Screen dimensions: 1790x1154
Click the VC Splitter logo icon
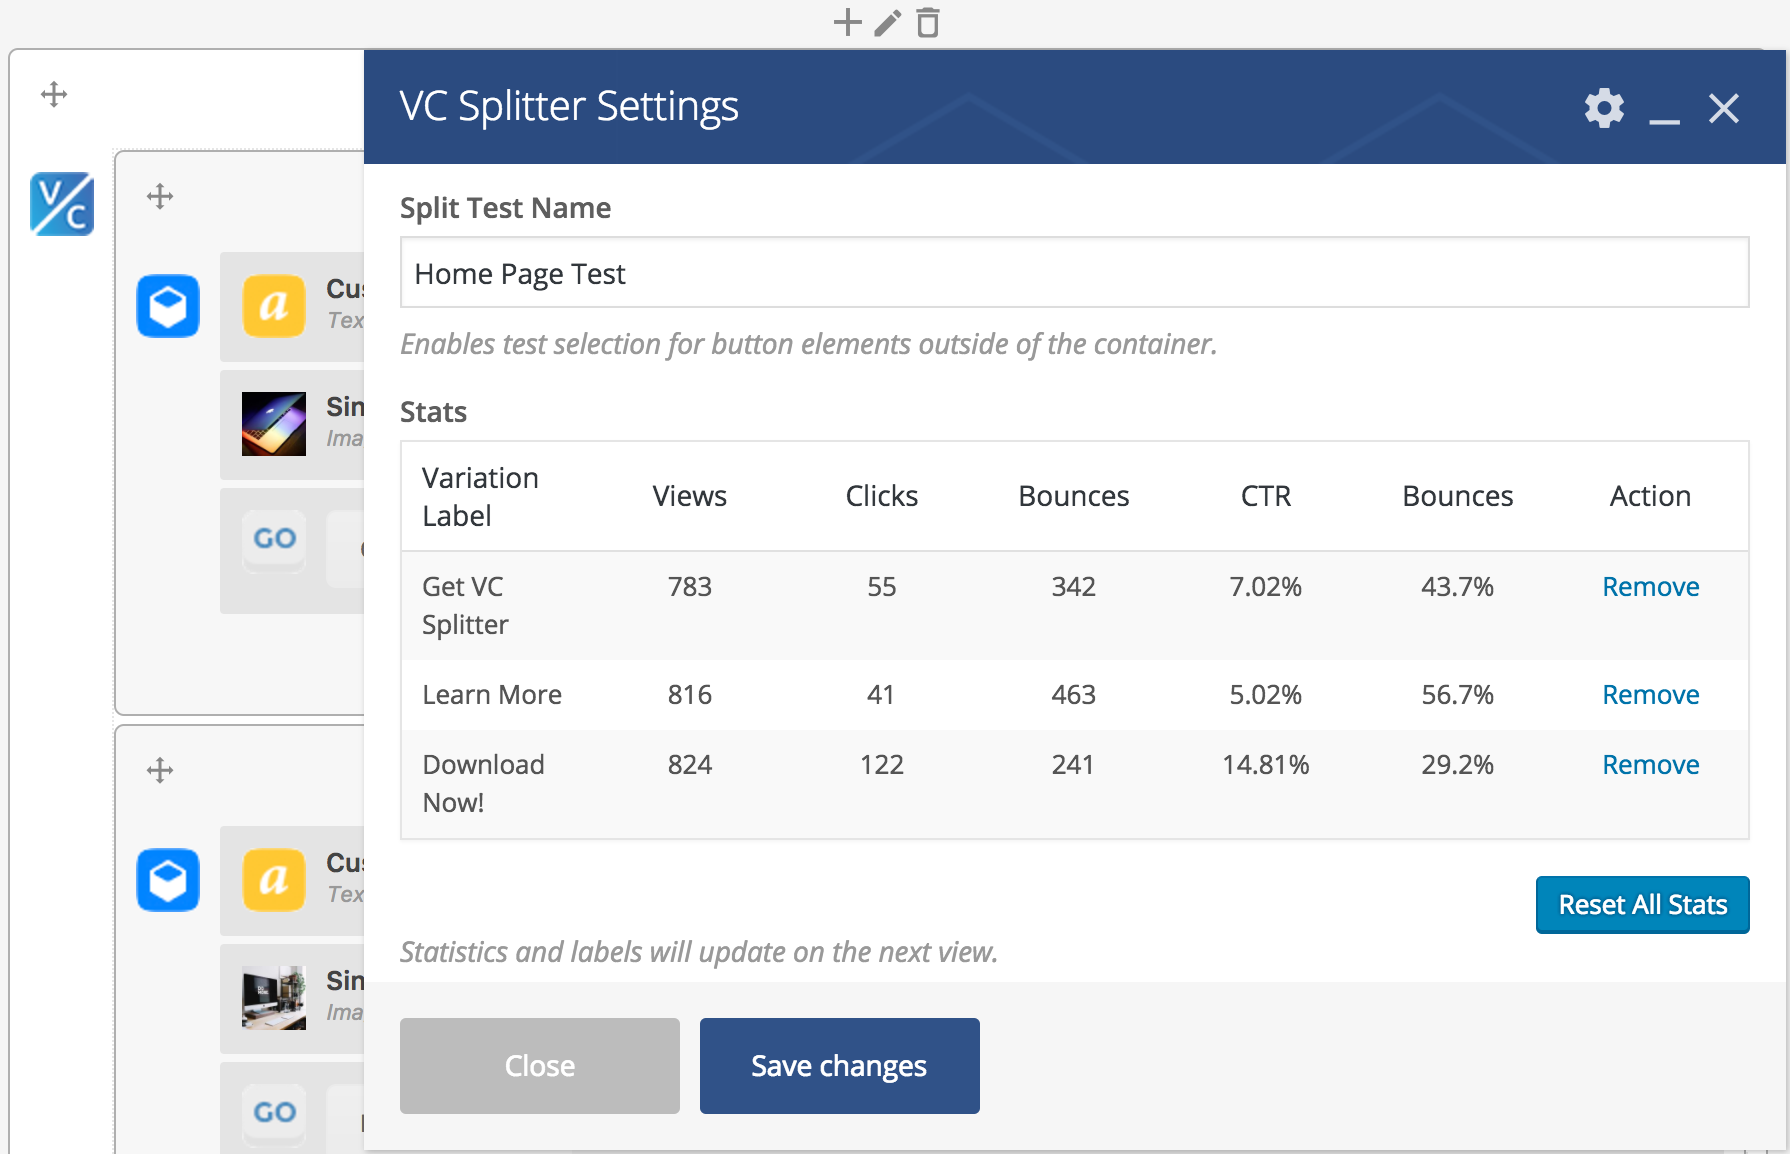(x=62, y=204)
